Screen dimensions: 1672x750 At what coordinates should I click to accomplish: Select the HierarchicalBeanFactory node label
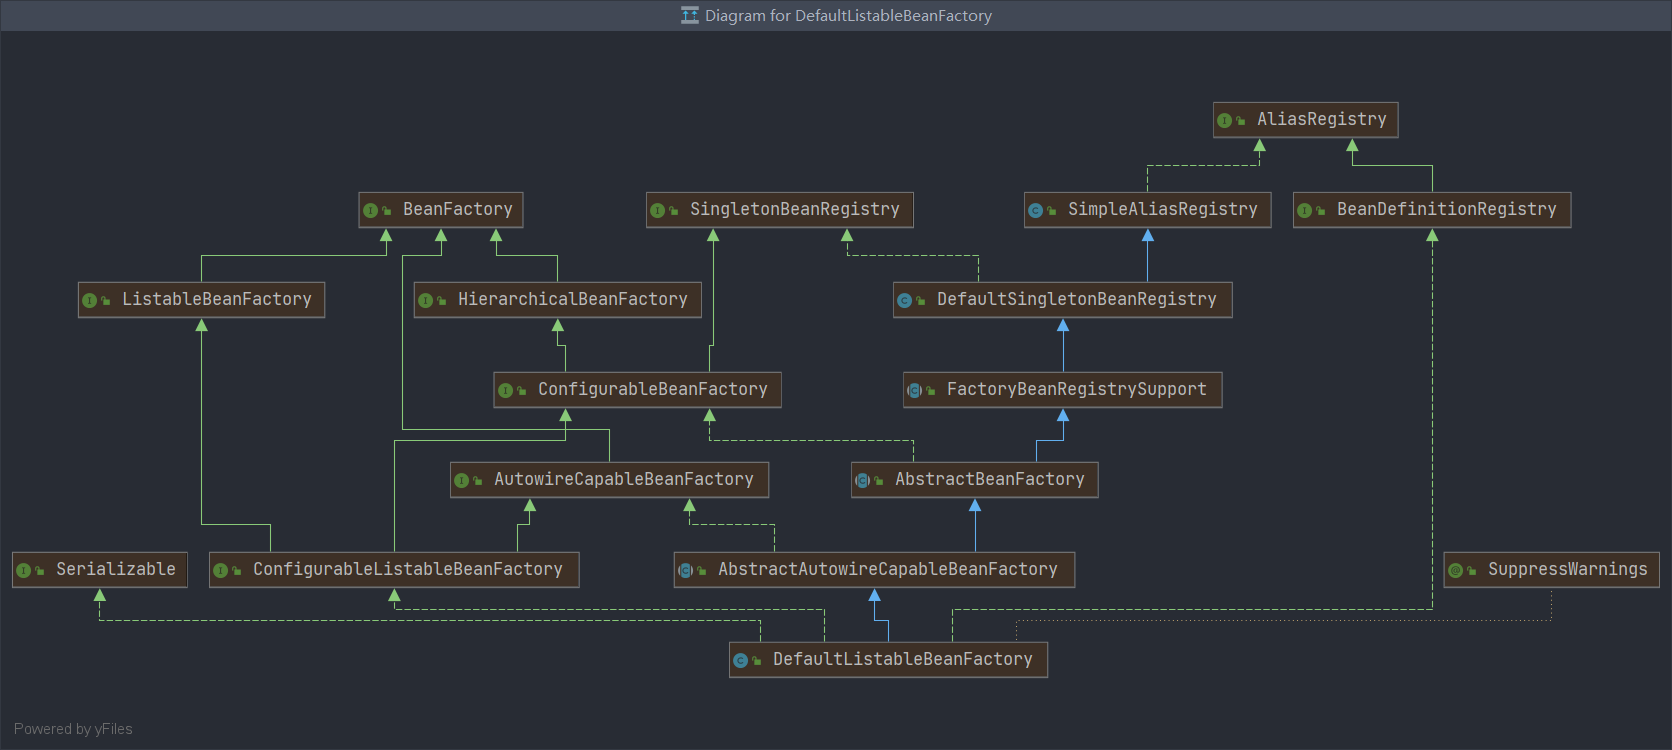tap(572, 299)
